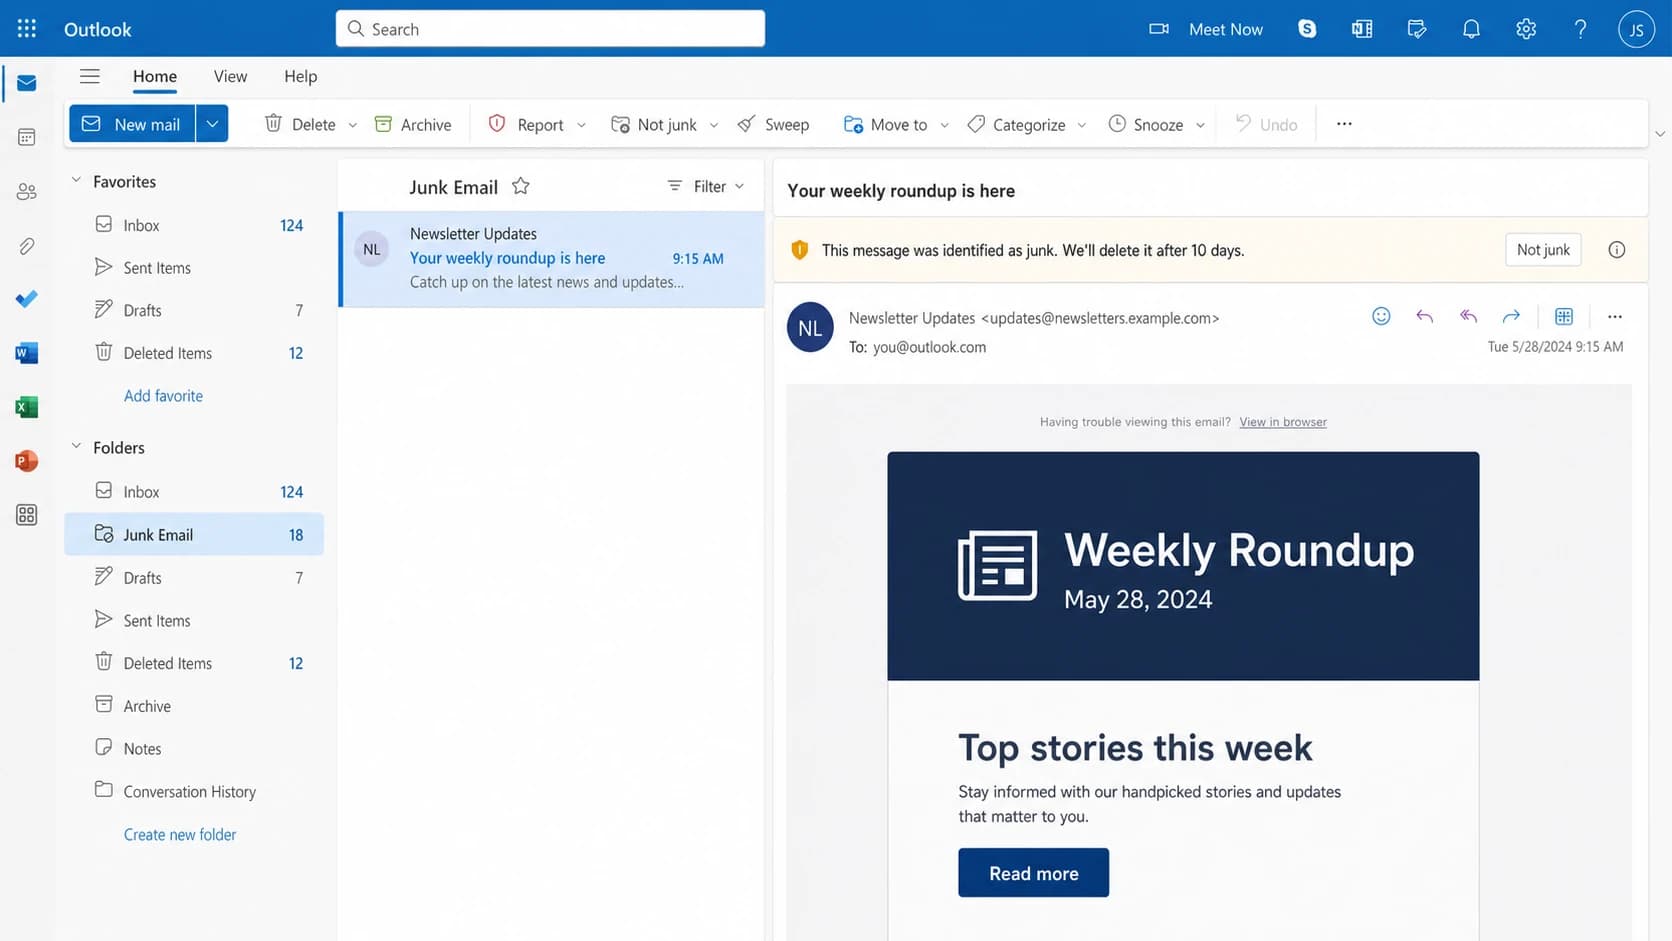Click Meet Now in the header

point(1206,29)
